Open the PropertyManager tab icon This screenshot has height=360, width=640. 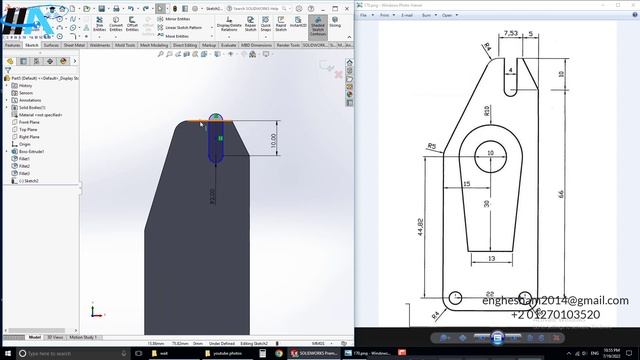tap(23, 61)
